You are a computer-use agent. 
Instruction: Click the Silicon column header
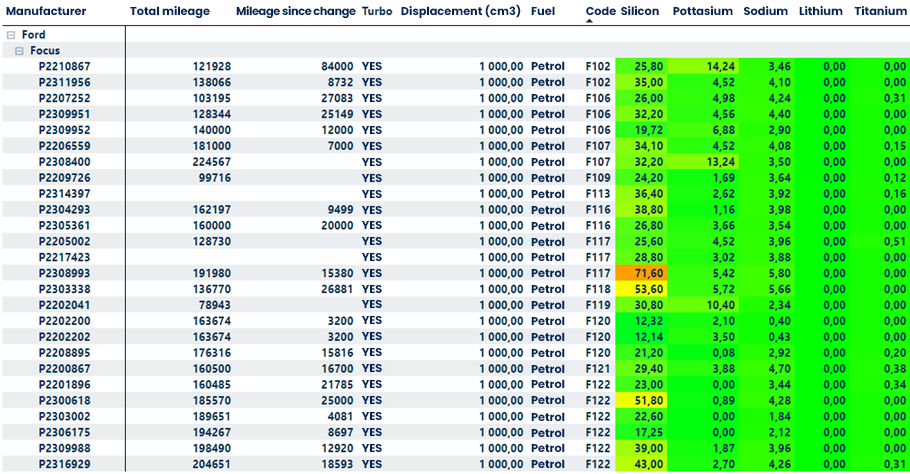pos(640,11)
